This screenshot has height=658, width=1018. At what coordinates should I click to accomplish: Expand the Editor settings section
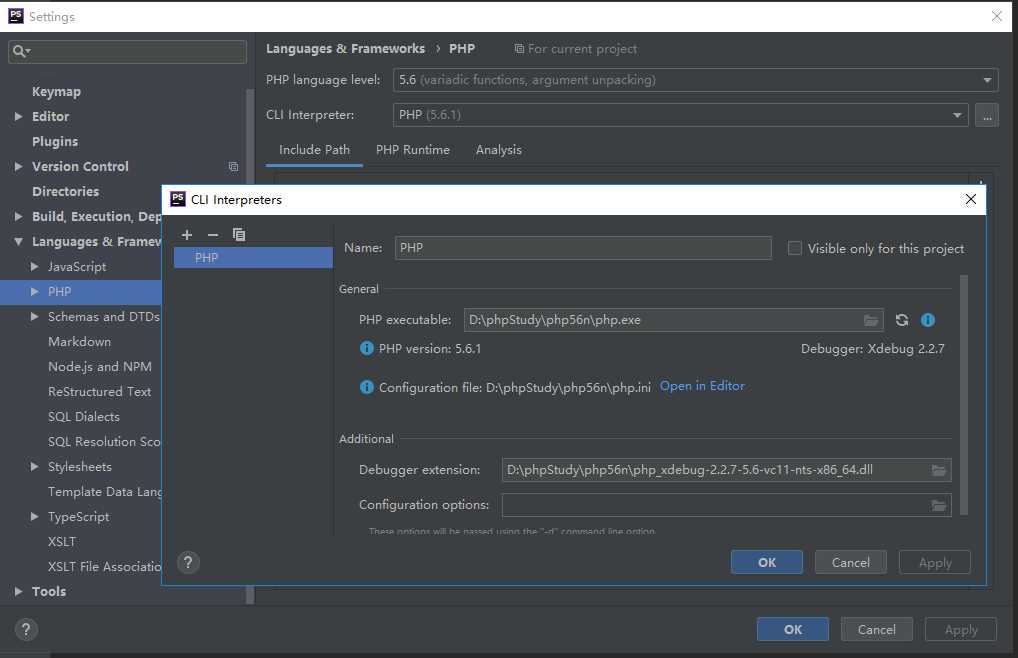click(x=19, y=117)
